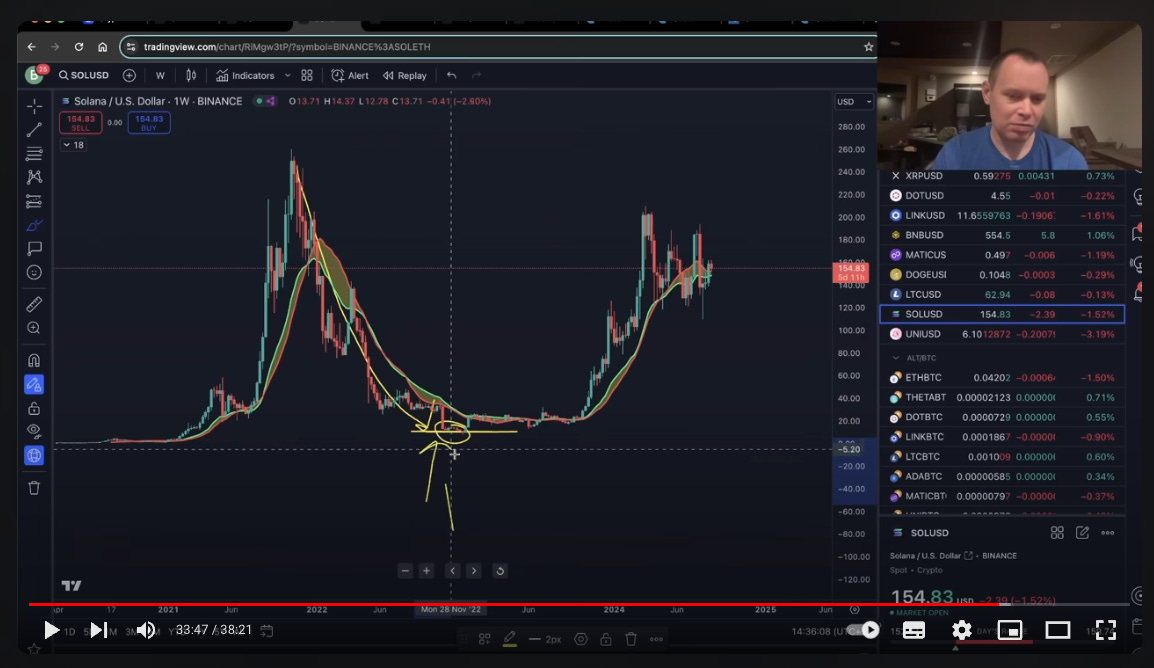This screenshot has width=1154, height=668.
Task: Move chart right with arrow button
Action: [474, 571]
